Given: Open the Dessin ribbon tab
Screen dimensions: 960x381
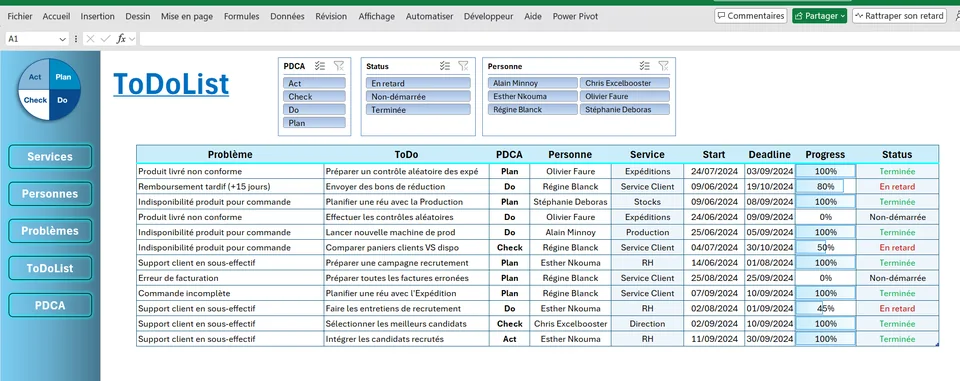Looking at the screenshot, I should (138, 17).
